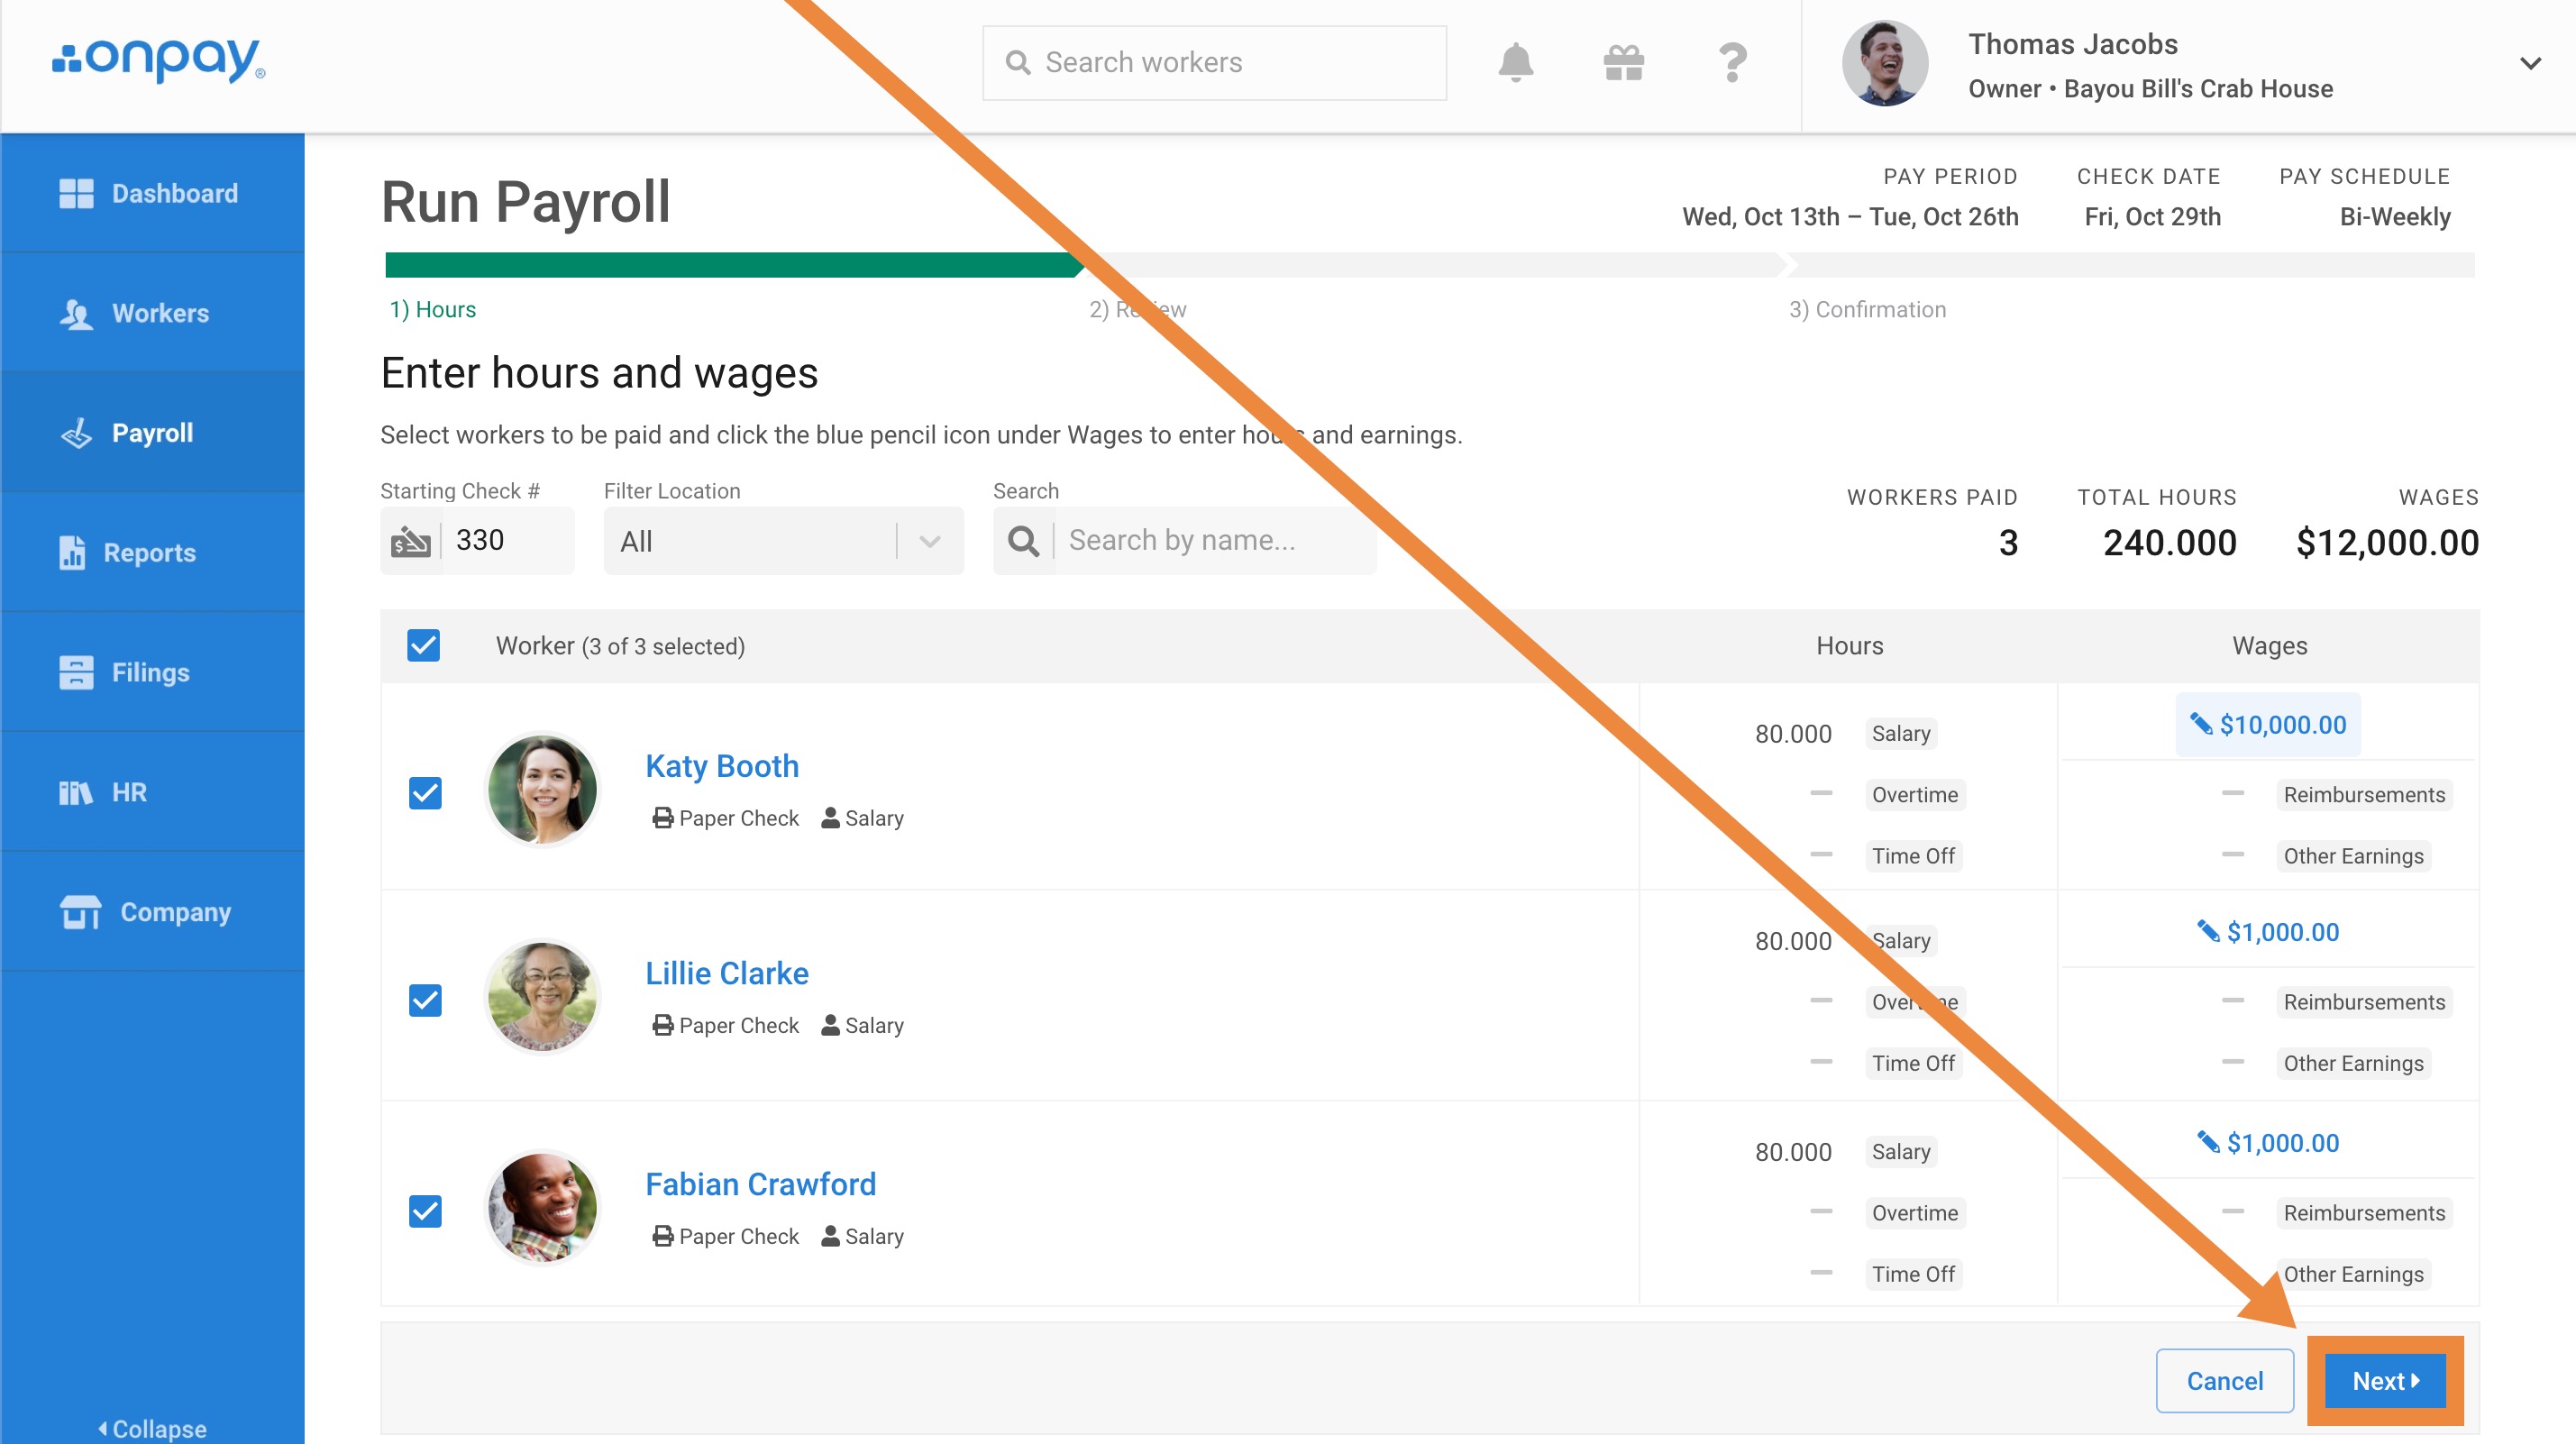Screen dimensions: 2576x1444
Task: Click Fabian Crawford's wages pencil icon
Action: pos(2207,1141)
